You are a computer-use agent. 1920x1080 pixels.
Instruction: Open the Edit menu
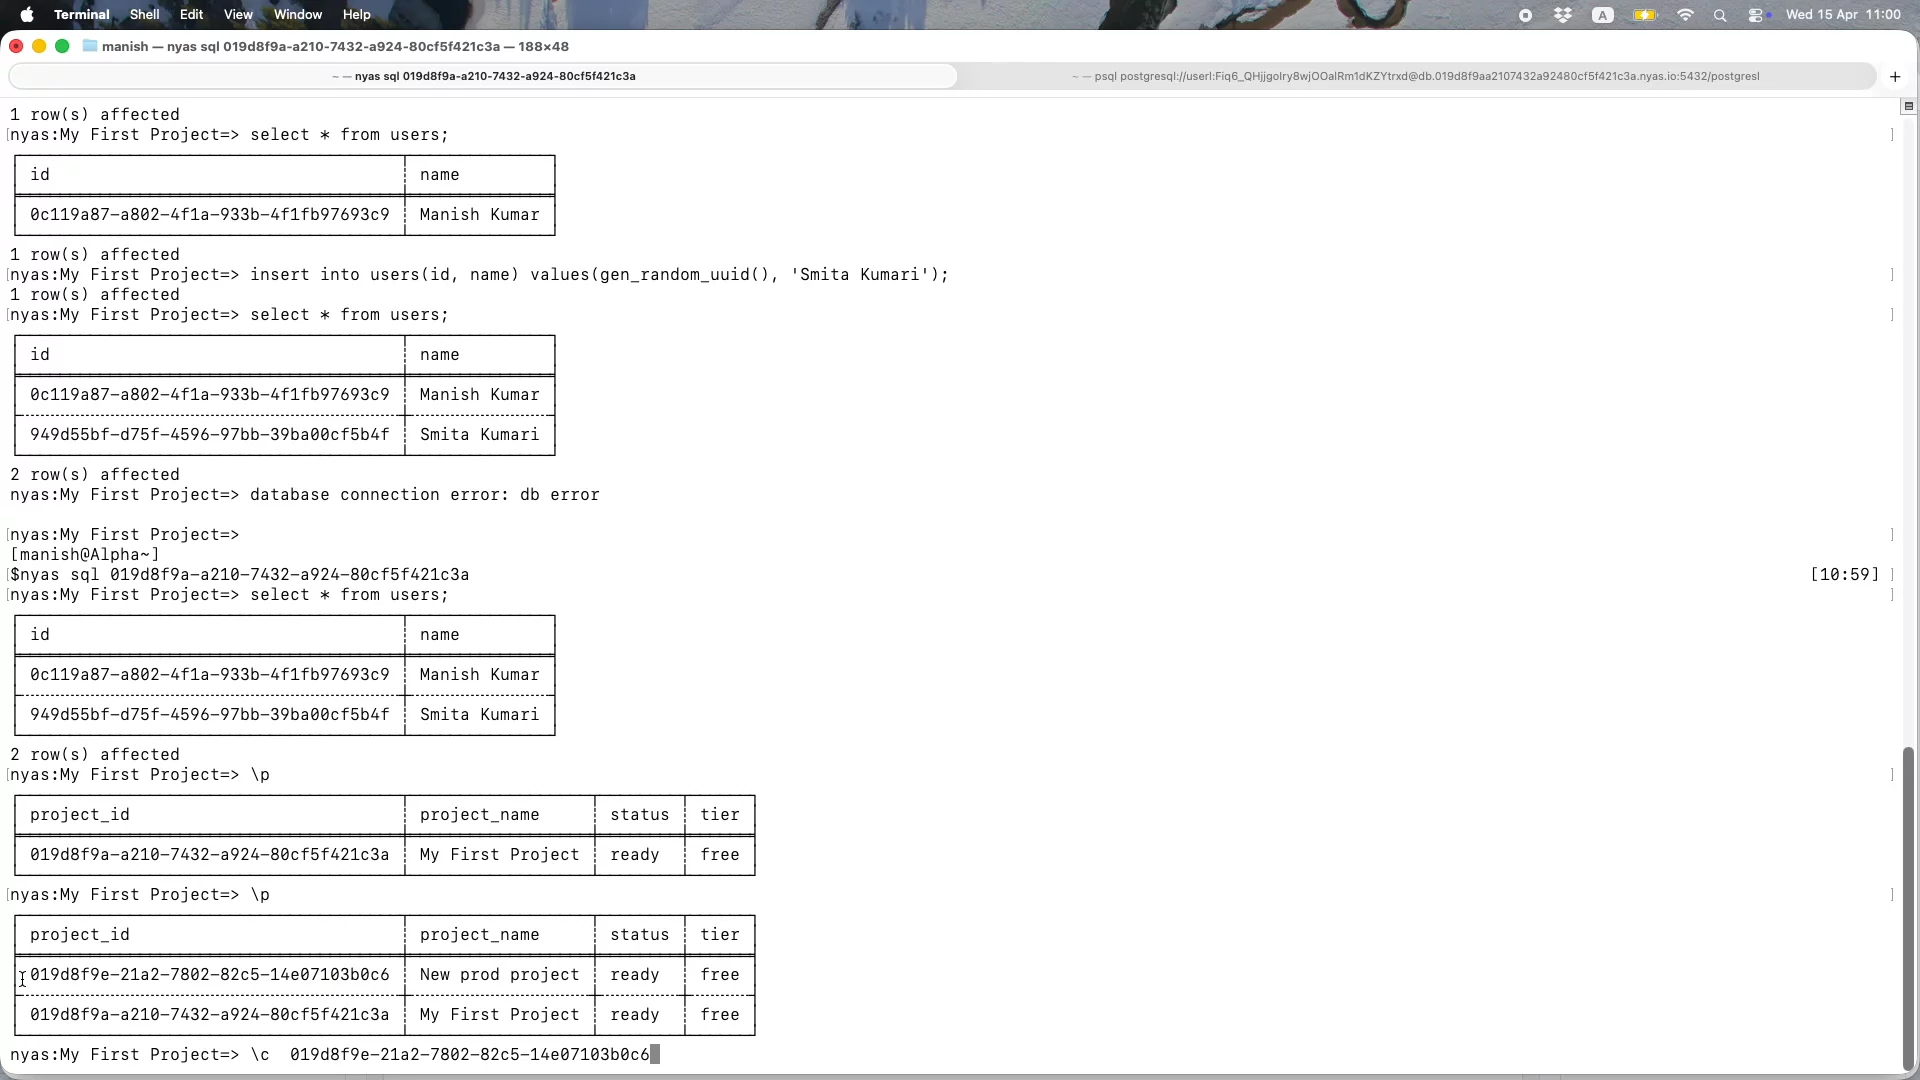191,14
